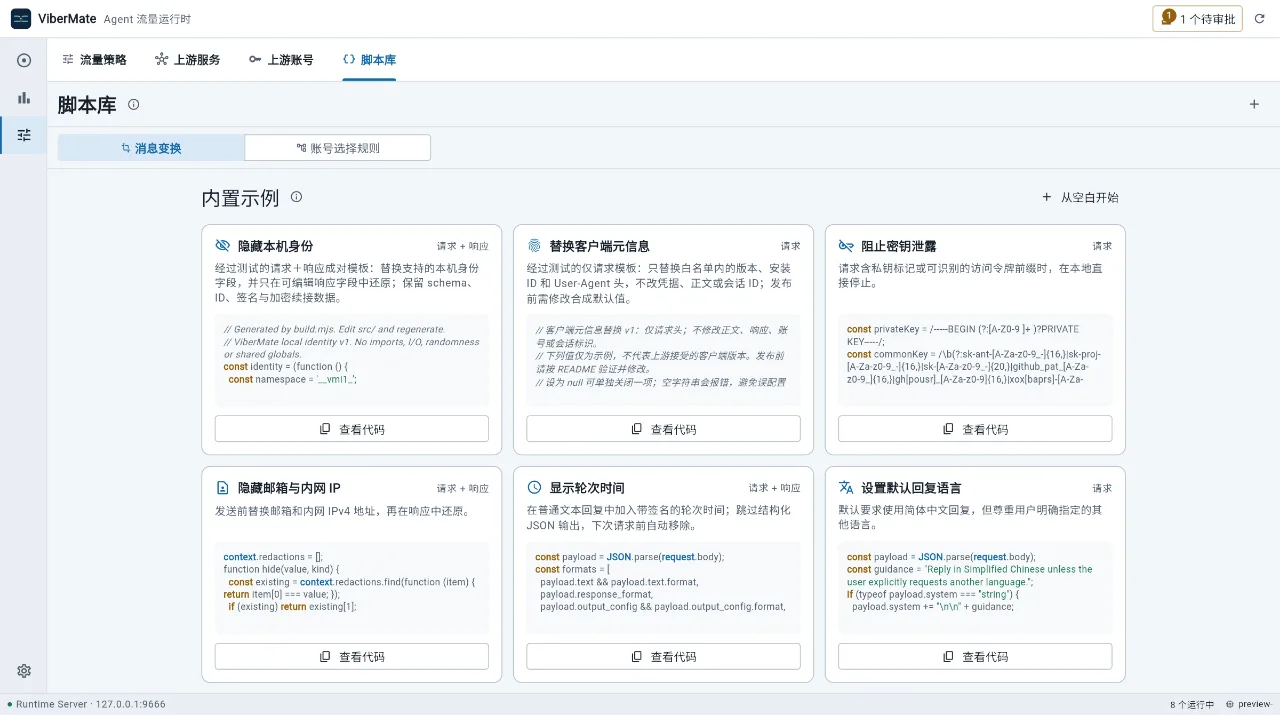View code for 隐藏邮箱与内网 IP
Screen dimensions: 1280x715
352,657
